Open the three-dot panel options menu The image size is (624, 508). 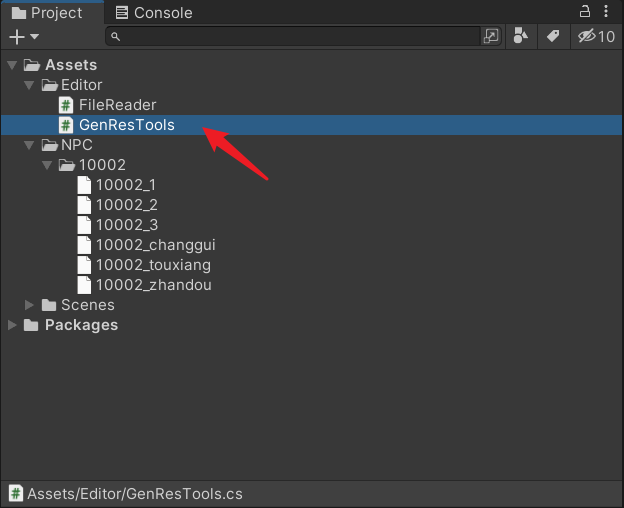(606, 11)
